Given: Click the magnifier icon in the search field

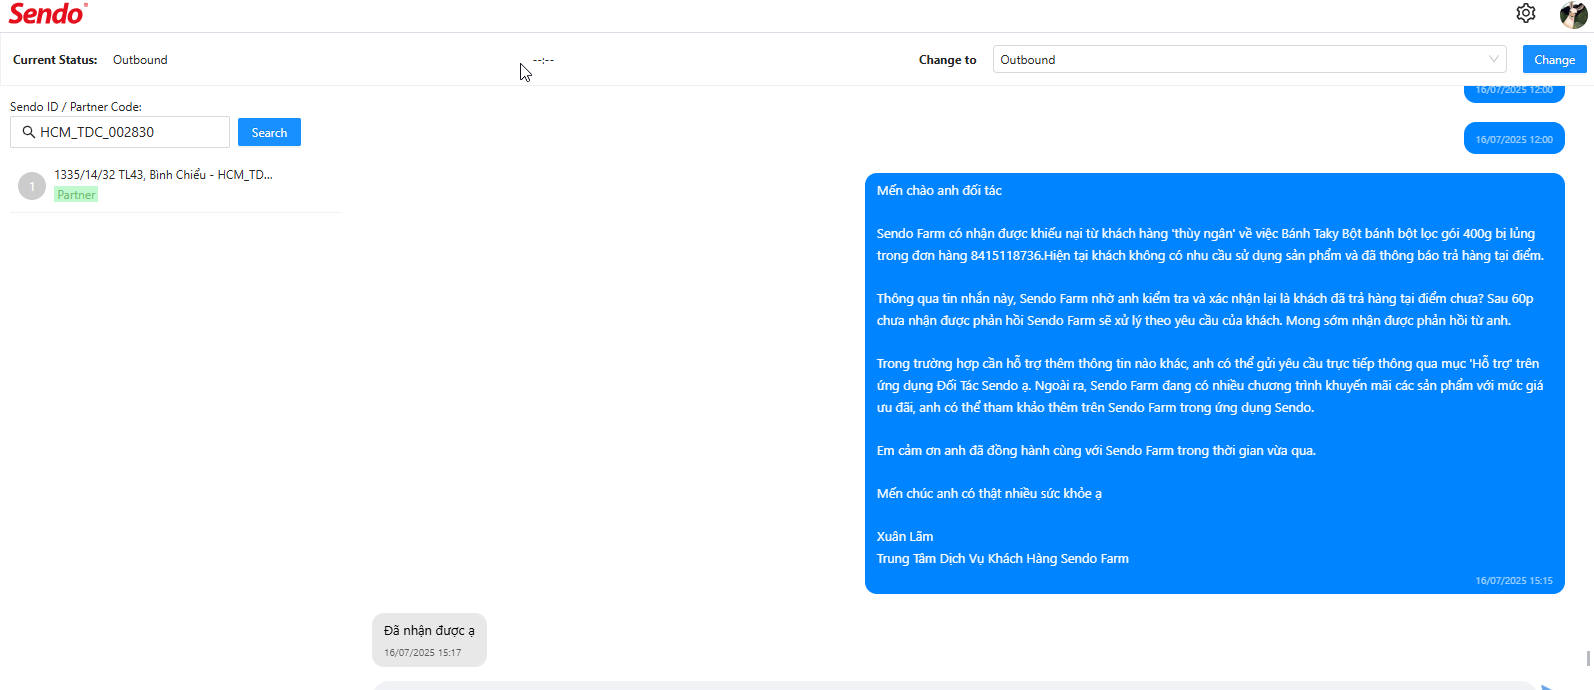Looking at the screenshot, I should 28,132.
